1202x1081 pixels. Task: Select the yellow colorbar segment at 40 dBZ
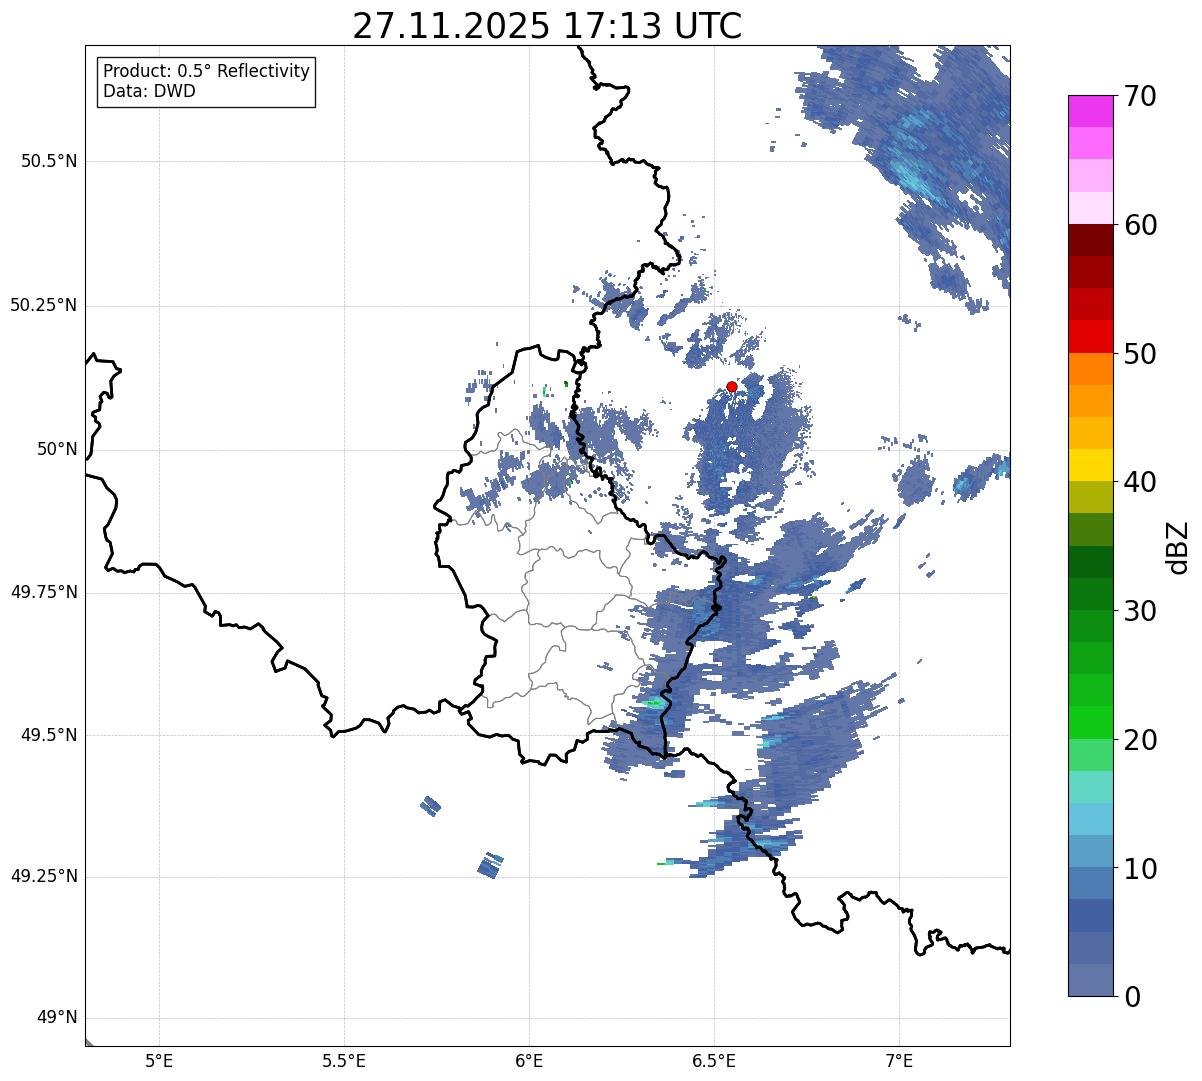(x=1097, y=465)
